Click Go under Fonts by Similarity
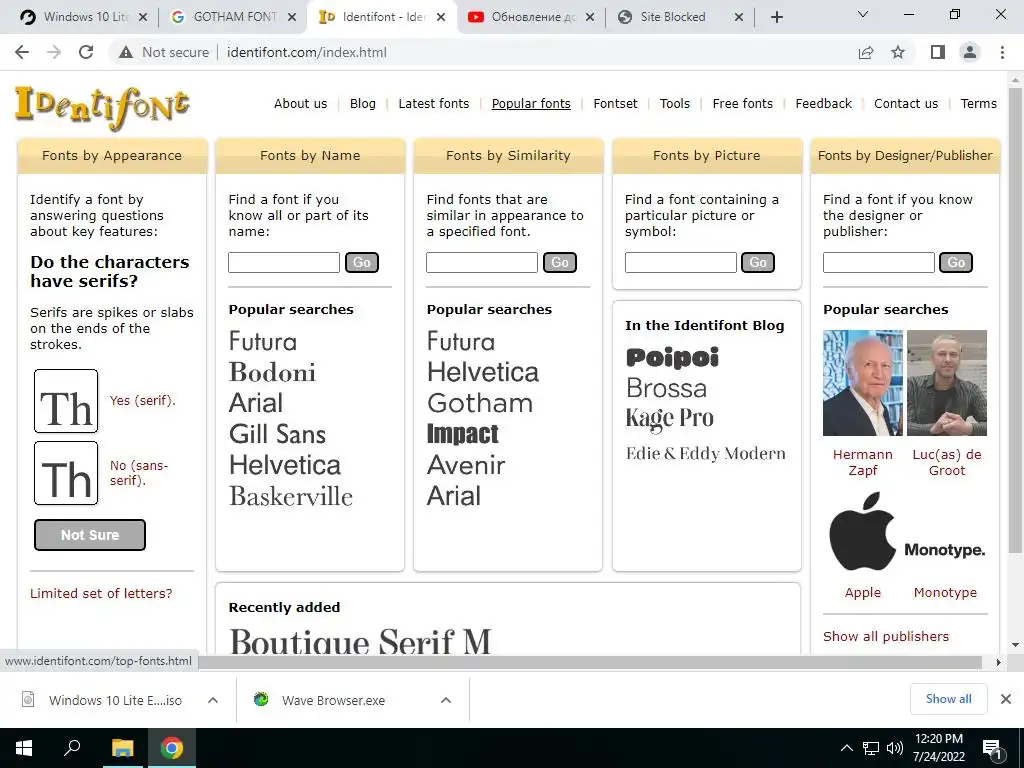 pos(560,263)
